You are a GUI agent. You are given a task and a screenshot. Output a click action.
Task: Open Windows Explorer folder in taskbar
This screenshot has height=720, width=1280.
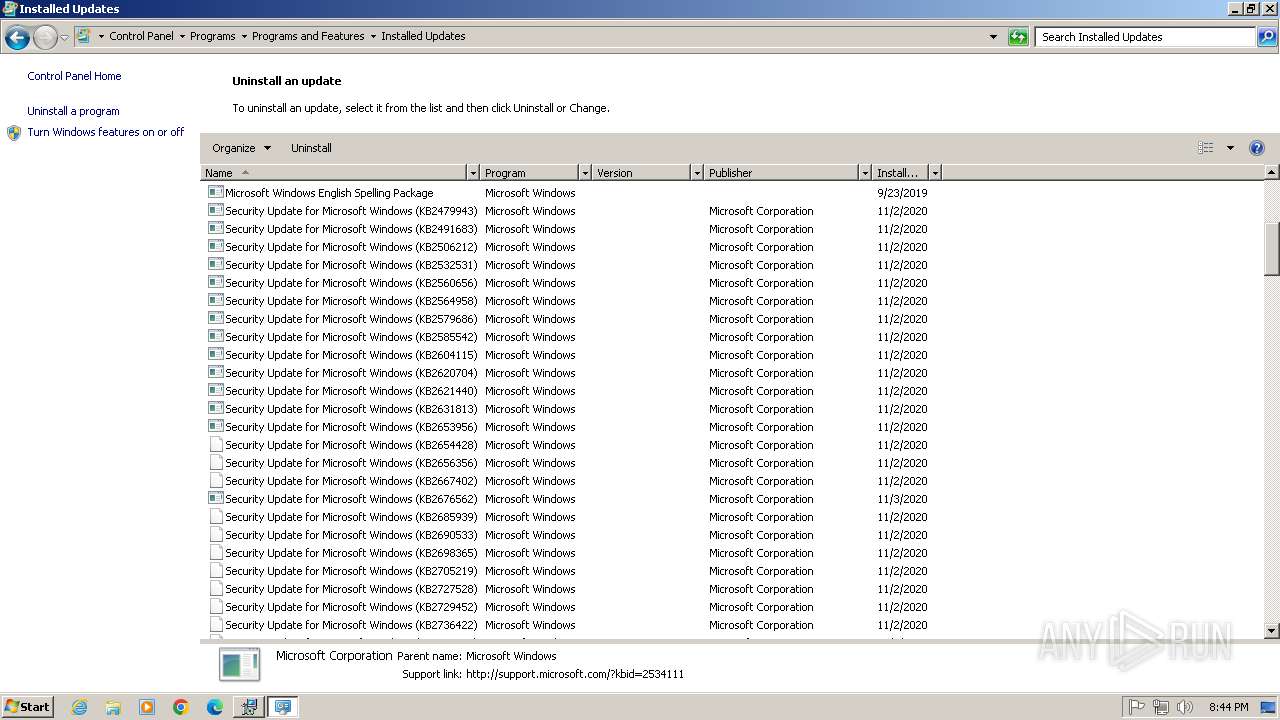[x=113, y=707]
